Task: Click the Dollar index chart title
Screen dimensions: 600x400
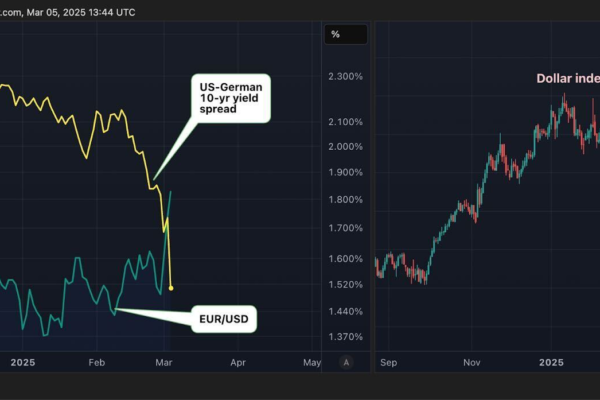Action: tap(563, 78)
